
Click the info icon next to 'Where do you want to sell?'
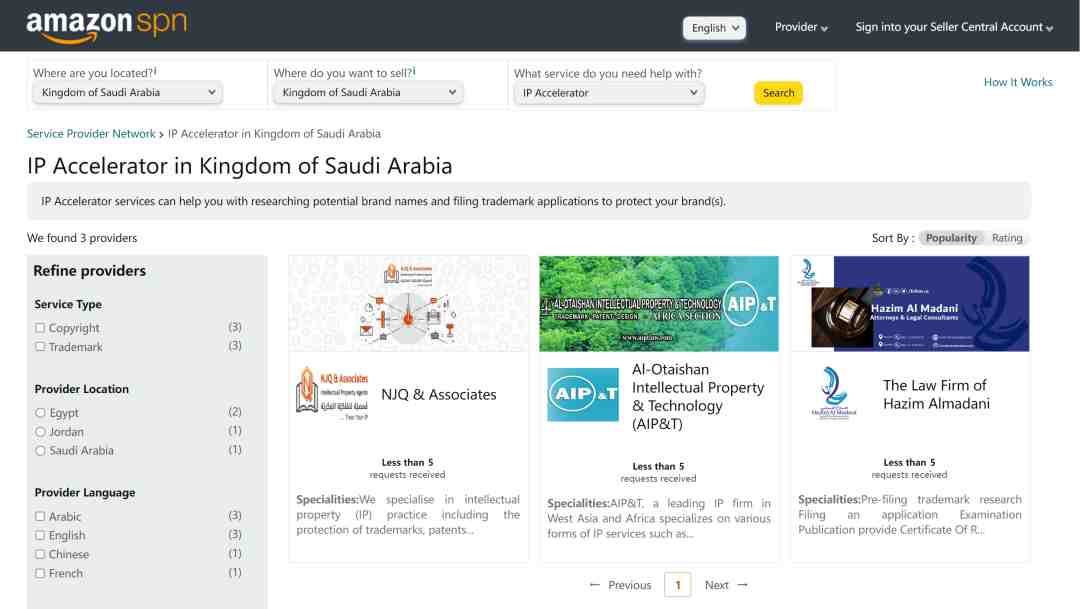tap(415, 70)
